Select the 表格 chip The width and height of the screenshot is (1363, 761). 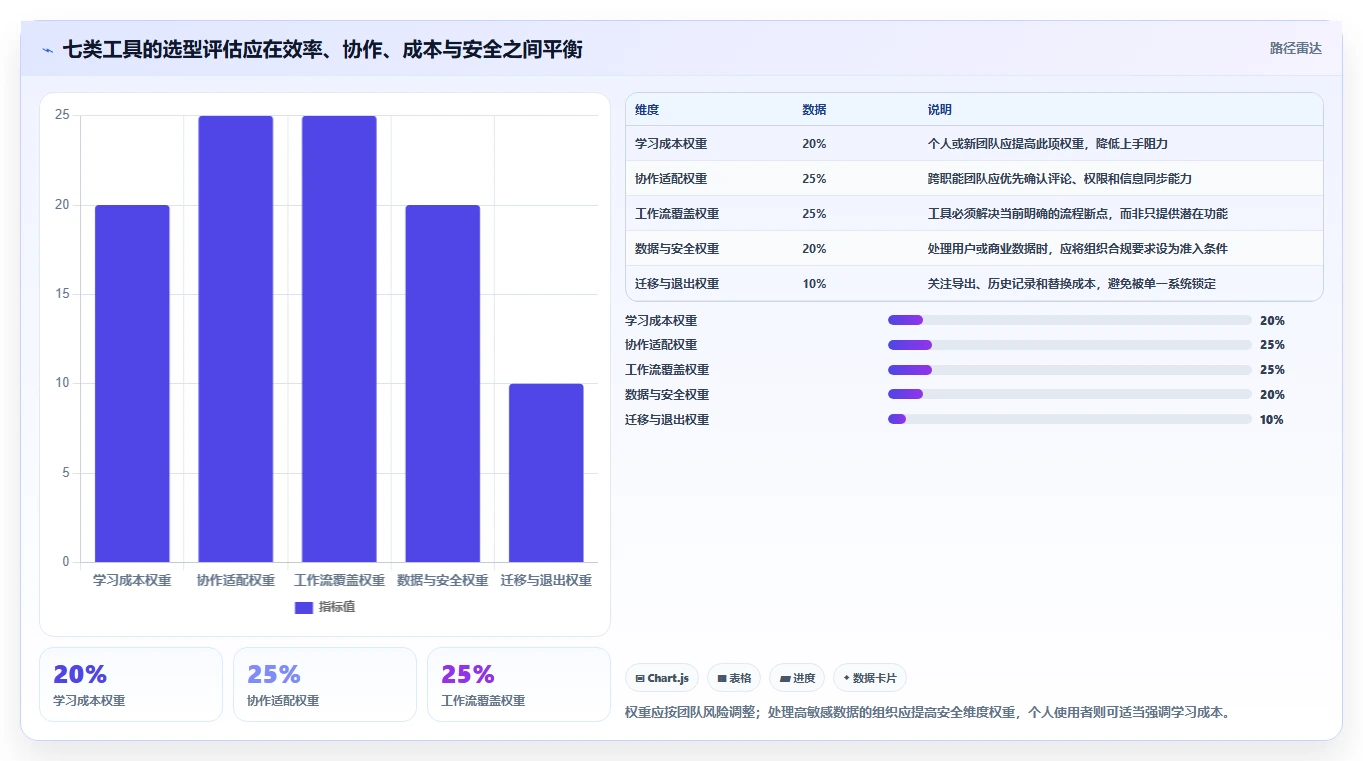click(x=734, y=678)
